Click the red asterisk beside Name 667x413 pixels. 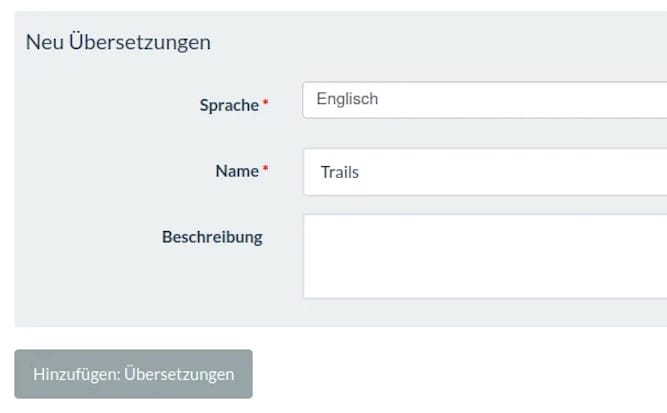[266, 171]
